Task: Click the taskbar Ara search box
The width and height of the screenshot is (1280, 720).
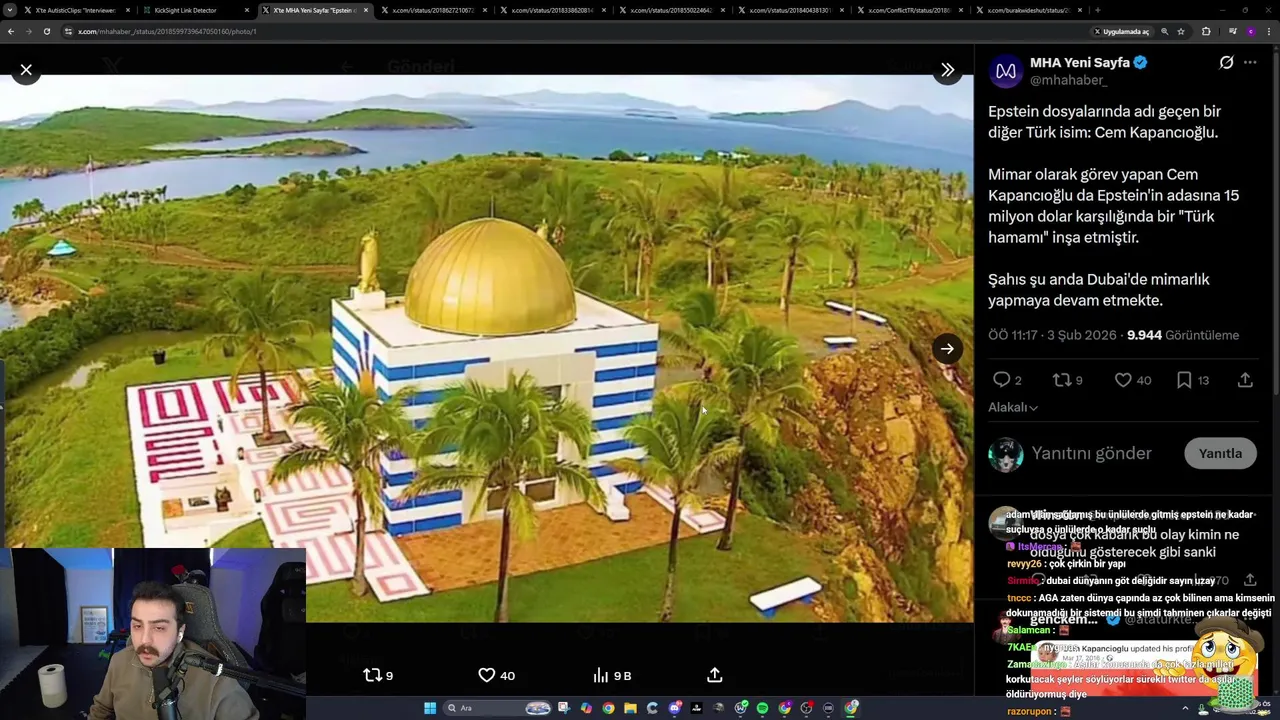Action: pos(497,708)
